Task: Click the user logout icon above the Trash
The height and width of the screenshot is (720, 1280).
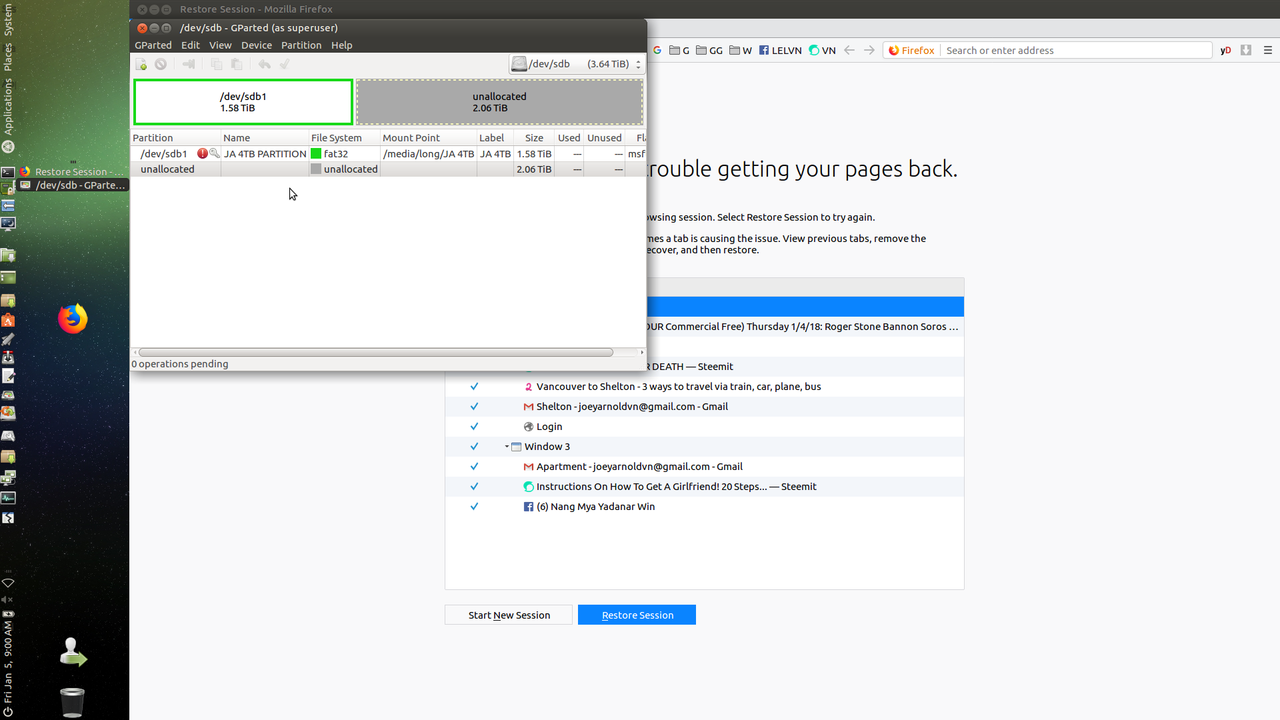Action: (72, 652)
